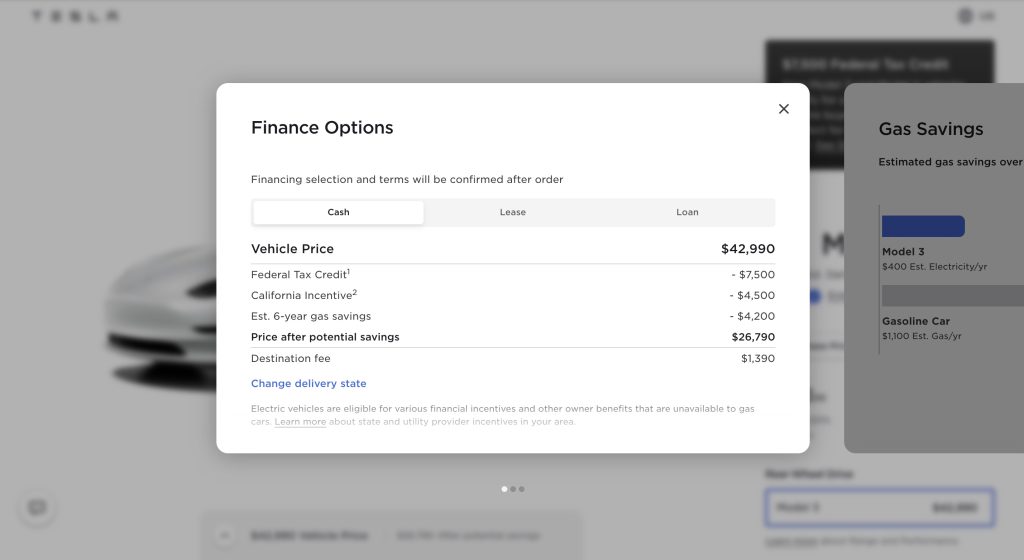This screenshot has width=1024, height=560.
Task: Click the blue Model 3 electricity bar
Action: (x=923, y=226)
